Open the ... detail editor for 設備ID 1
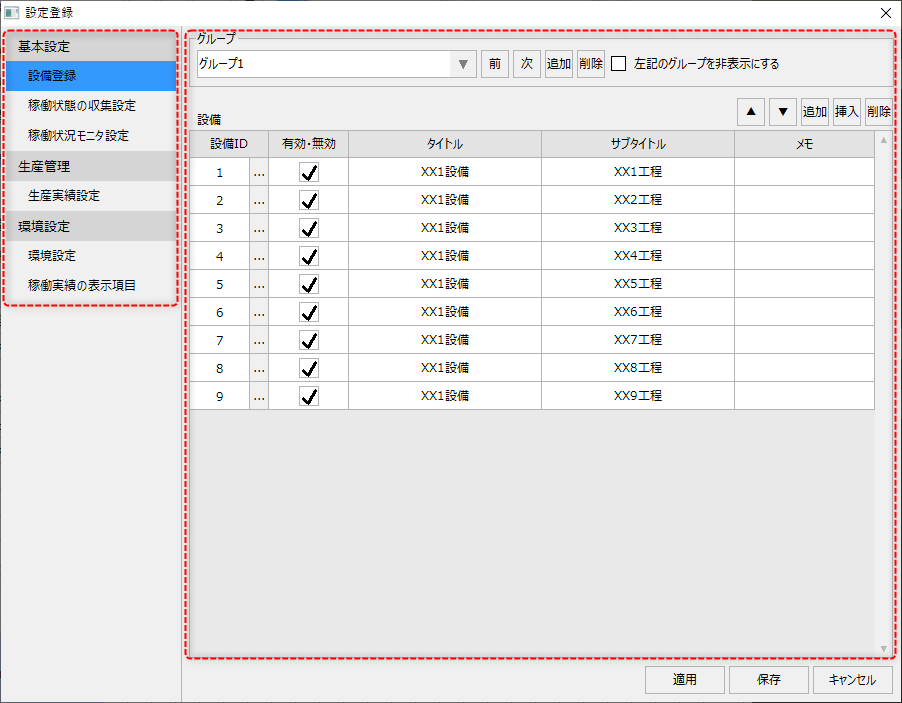This screenshot has height=703, width=902. pyautogui.click(x=258, y=171)
